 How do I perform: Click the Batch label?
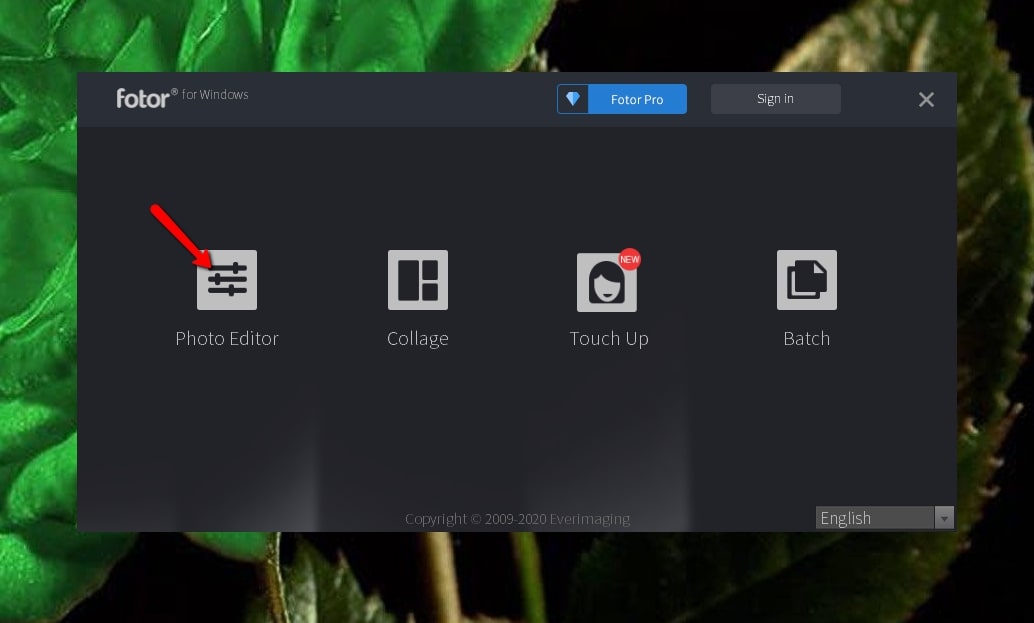[806, 338]
